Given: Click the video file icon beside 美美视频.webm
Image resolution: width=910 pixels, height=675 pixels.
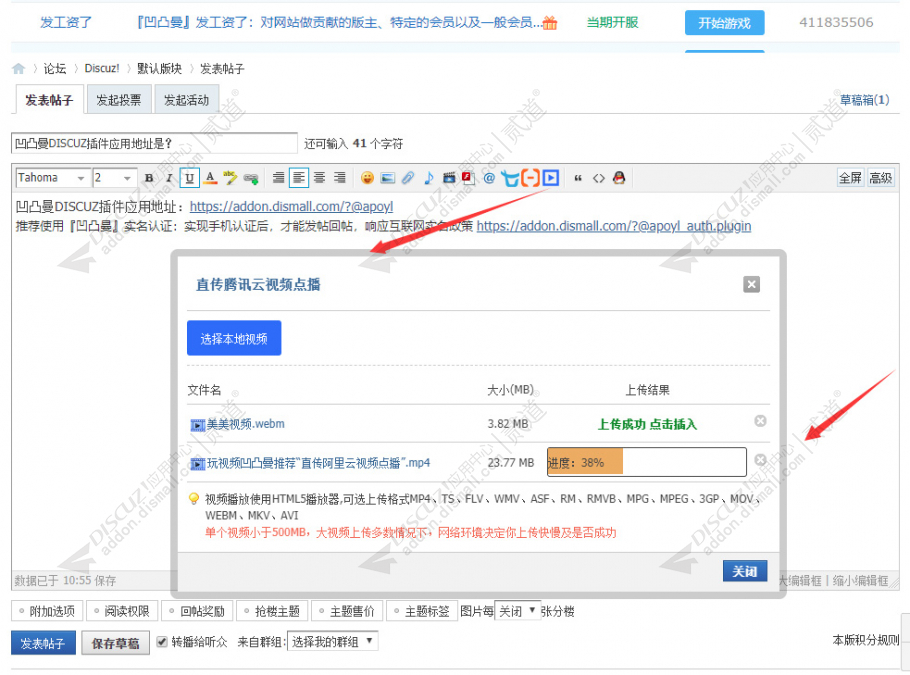Looking at the screenshot, I should click(198, 425).
